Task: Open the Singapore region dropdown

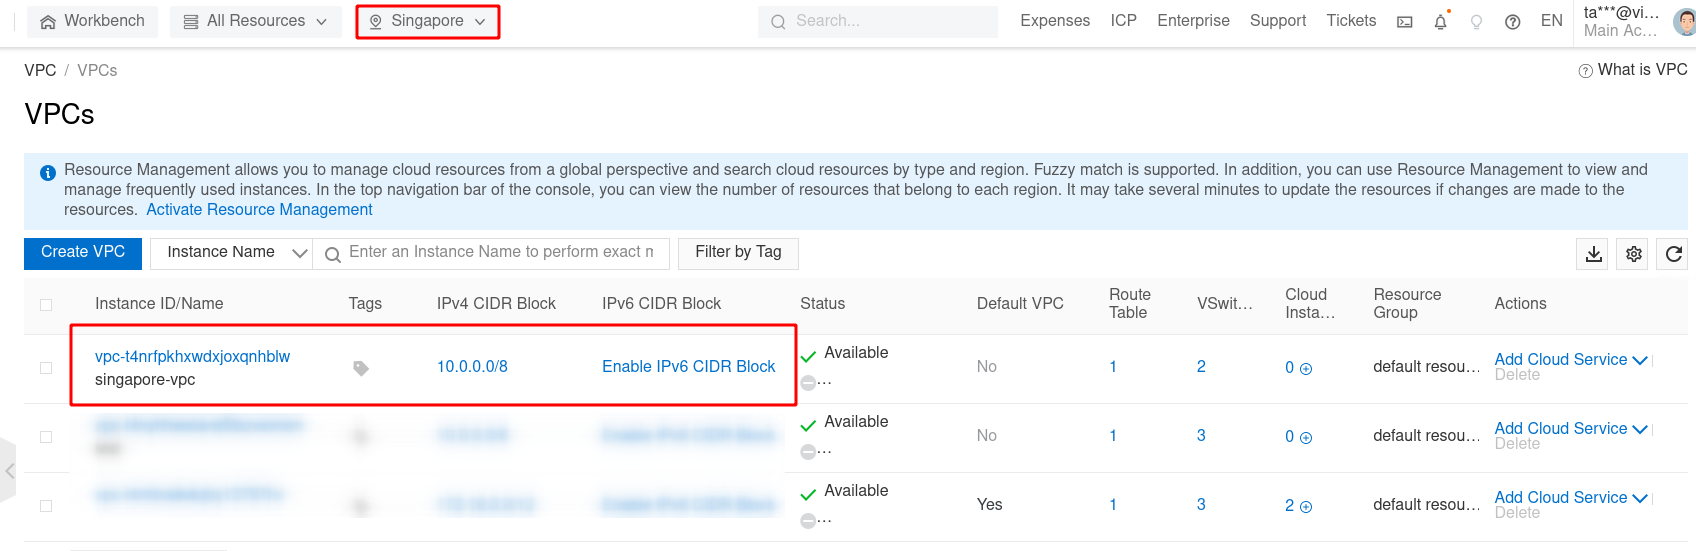Action: [427, 21]
